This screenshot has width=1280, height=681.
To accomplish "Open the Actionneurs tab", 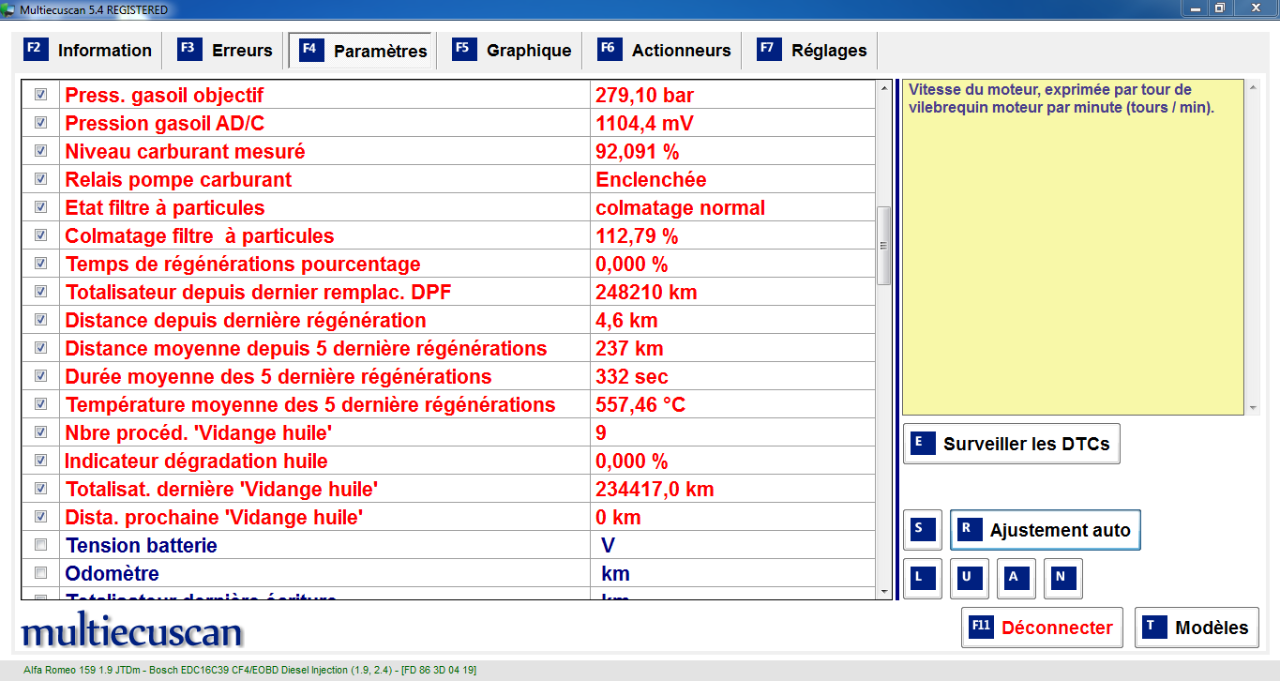I will click(x=664, y=50).
